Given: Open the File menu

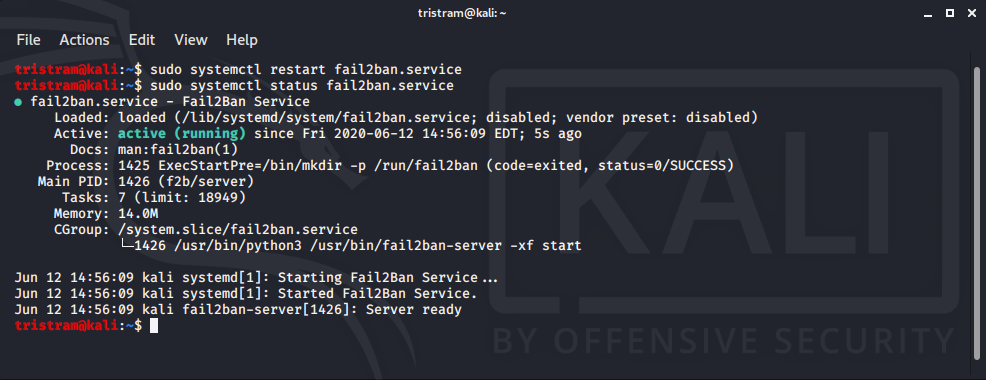Looking at the screenshot, I should point(28,40).
